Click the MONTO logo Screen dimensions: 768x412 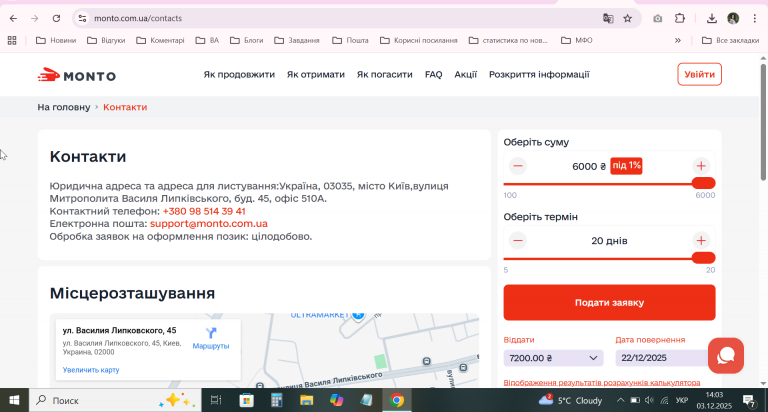(x=77, y=75)
